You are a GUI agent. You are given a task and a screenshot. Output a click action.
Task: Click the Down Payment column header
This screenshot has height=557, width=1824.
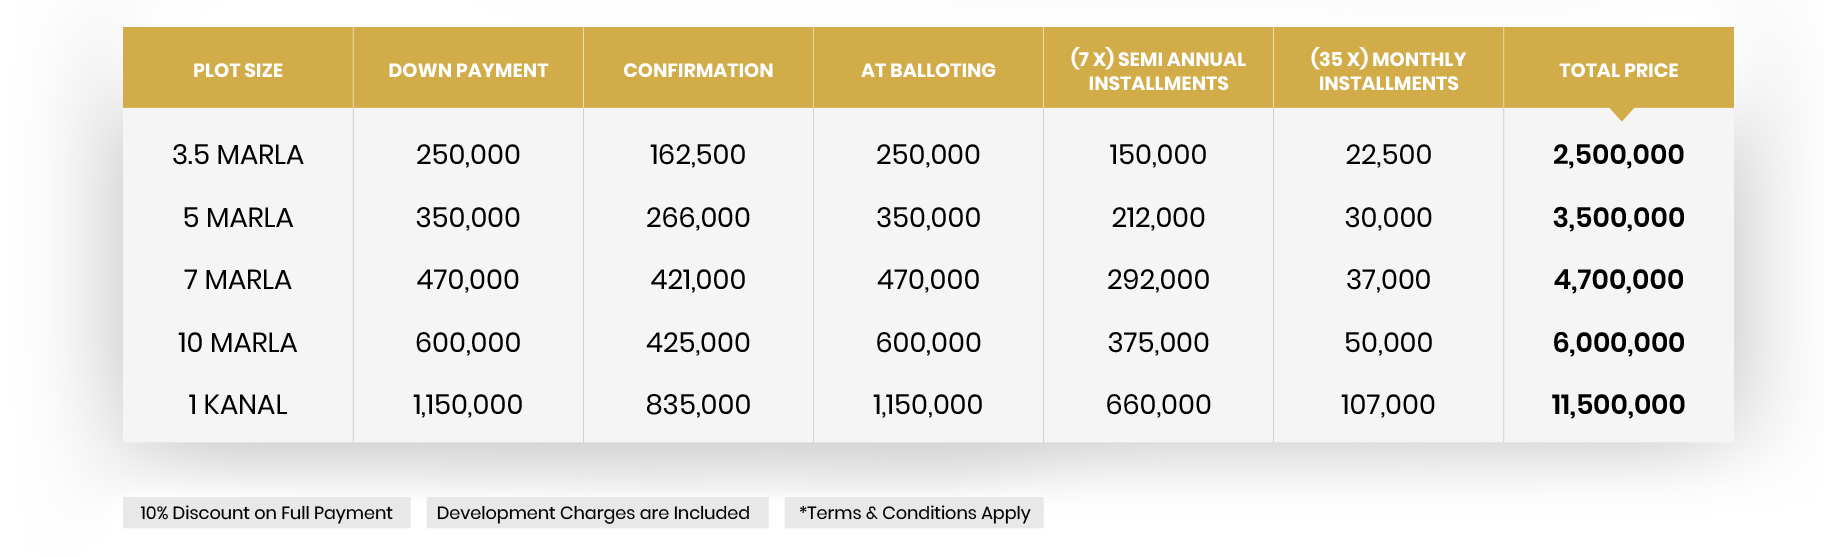pyautogui.click(x=468, y=70)
